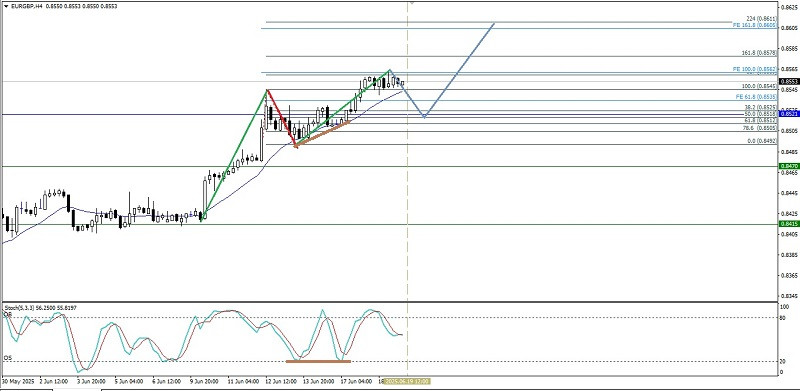
Task: Select the green 0.8415 level tag
Action: (x=788, y=224)
